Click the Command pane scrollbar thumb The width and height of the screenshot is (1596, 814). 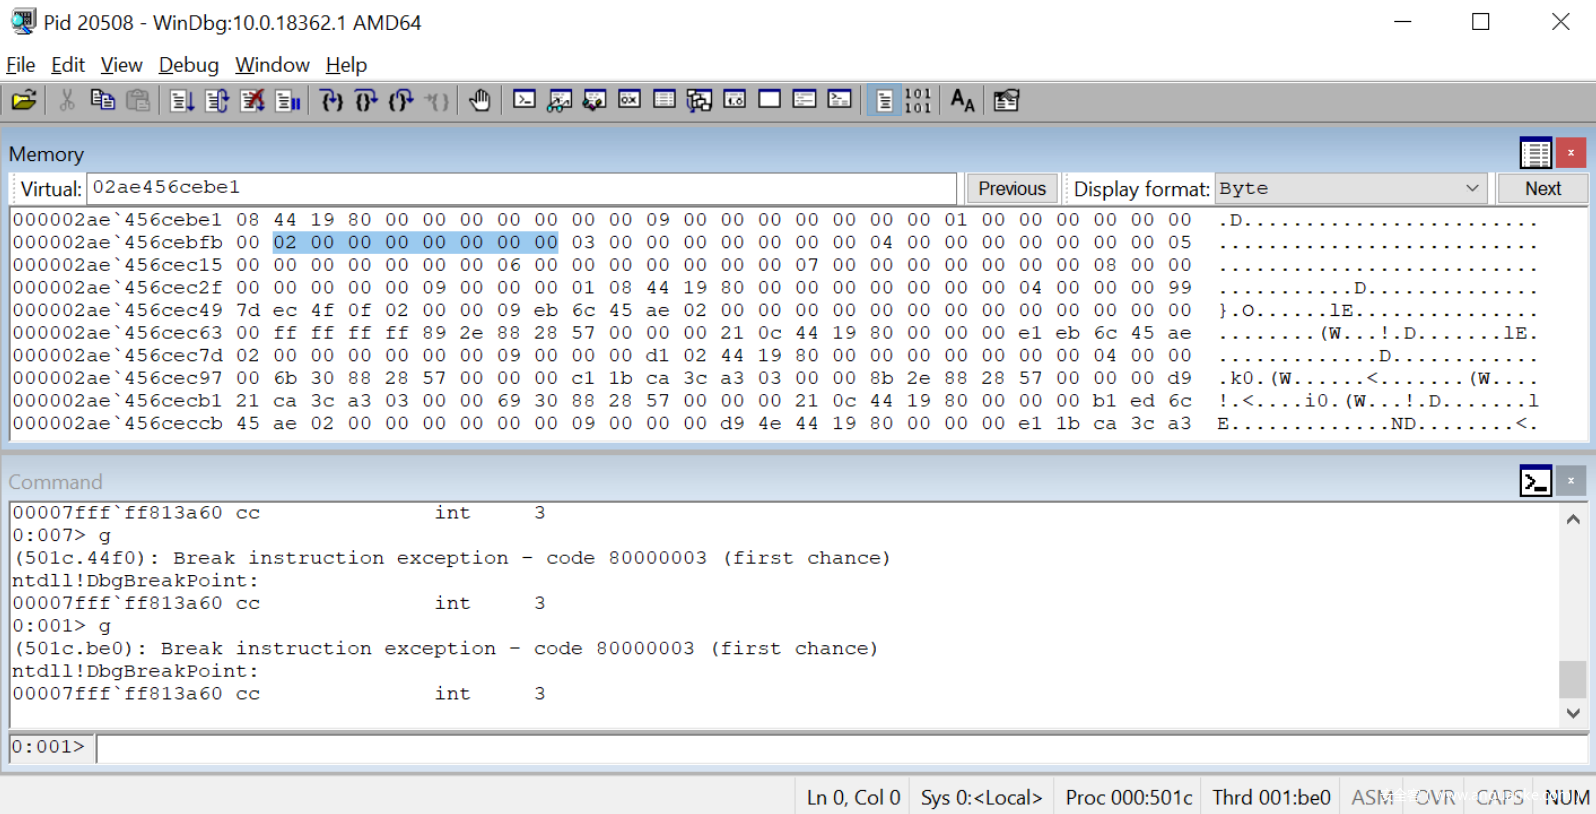click(x=1573, y=679)
